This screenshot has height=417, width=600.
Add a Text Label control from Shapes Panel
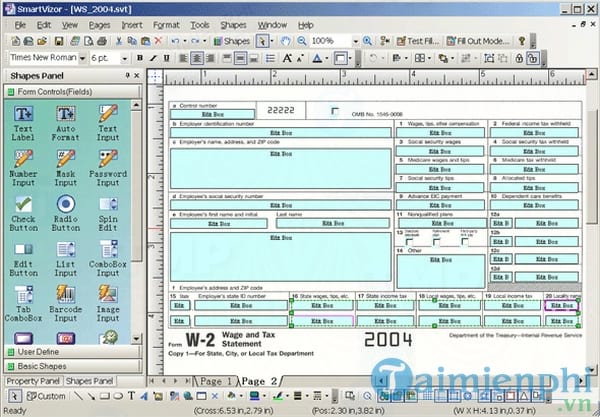coord(23,123)
